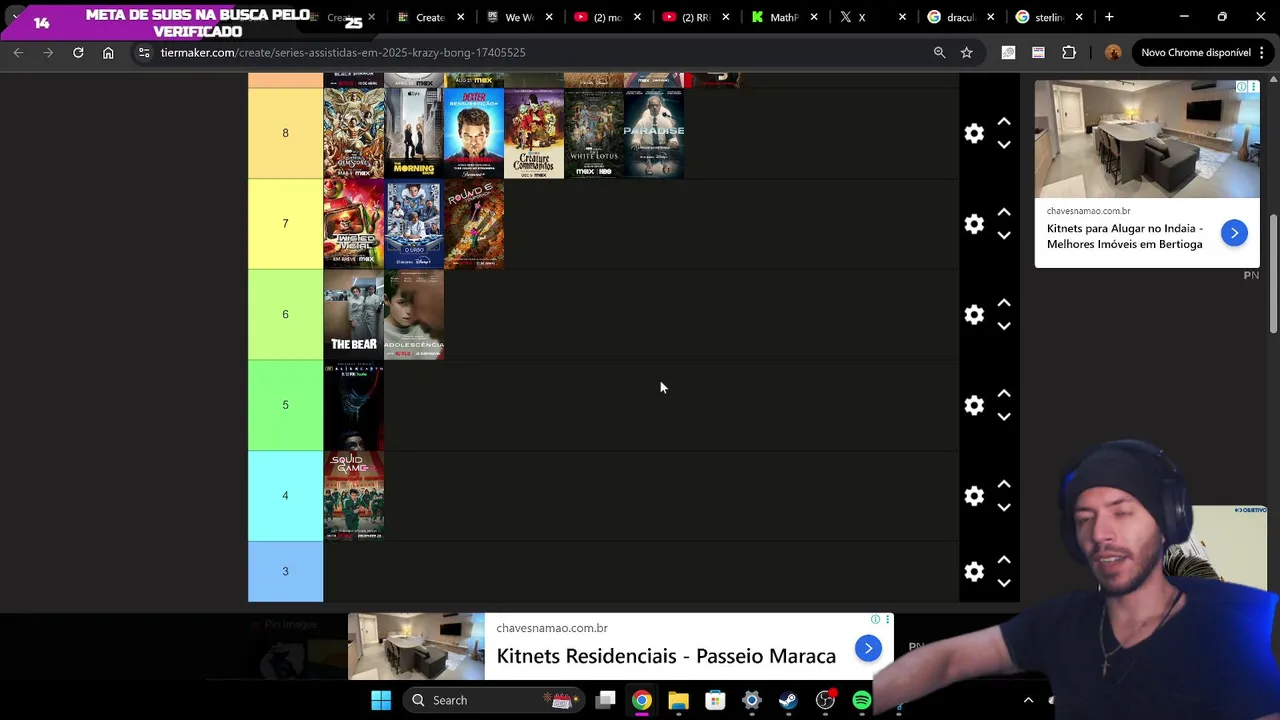This screenshot has height=720, width=1280.
Task: Open the Chrome profile avatar
Action: (1113, 52)
